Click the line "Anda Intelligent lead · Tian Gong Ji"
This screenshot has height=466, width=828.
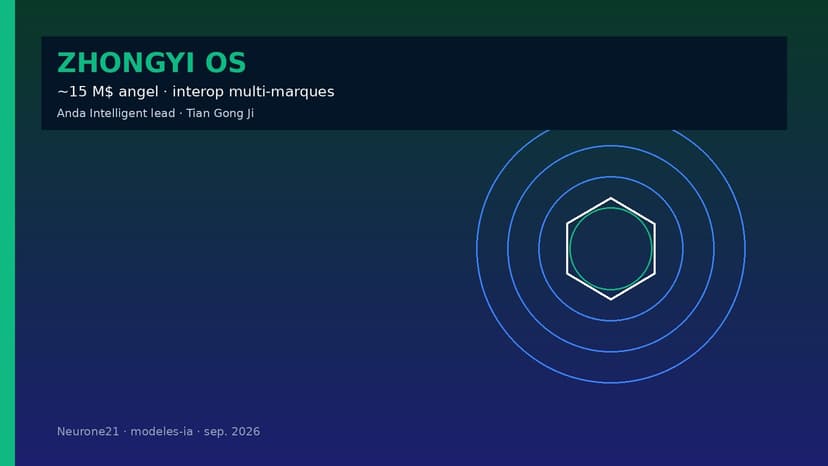tap(155, 113)
